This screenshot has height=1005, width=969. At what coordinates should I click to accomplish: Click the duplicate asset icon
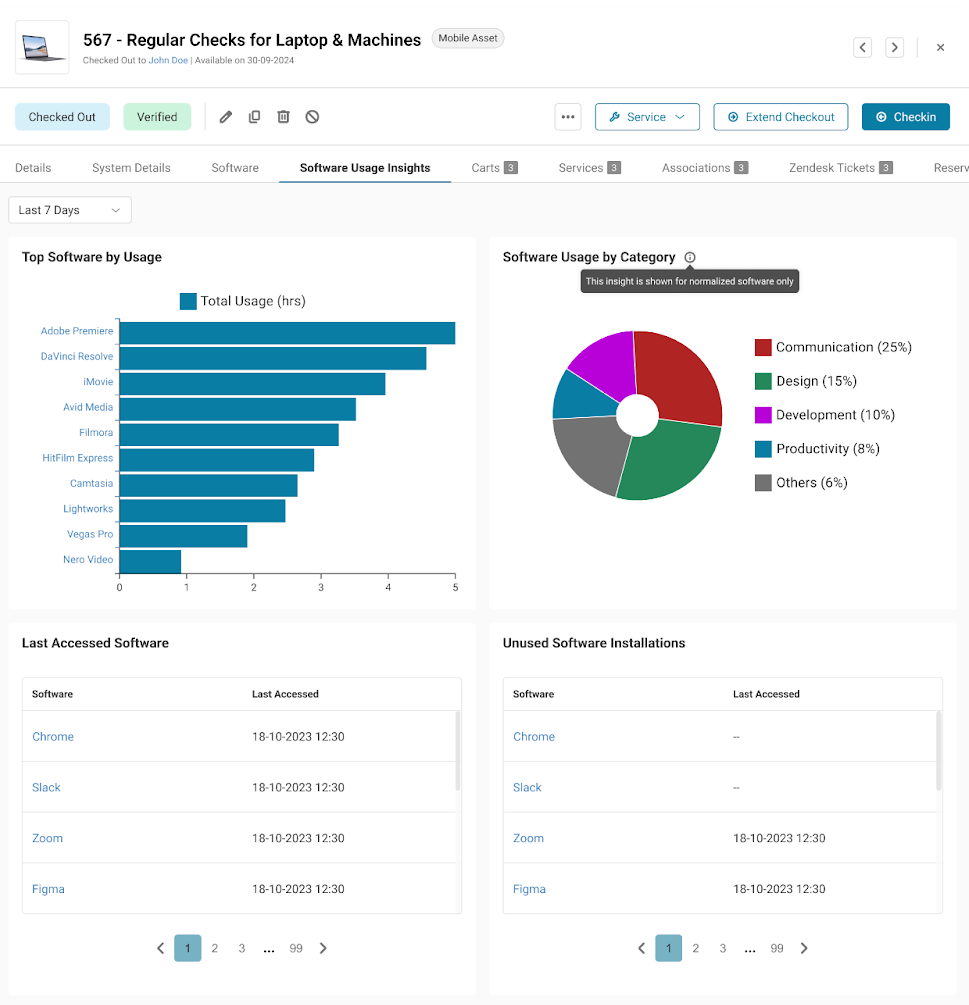254,117
